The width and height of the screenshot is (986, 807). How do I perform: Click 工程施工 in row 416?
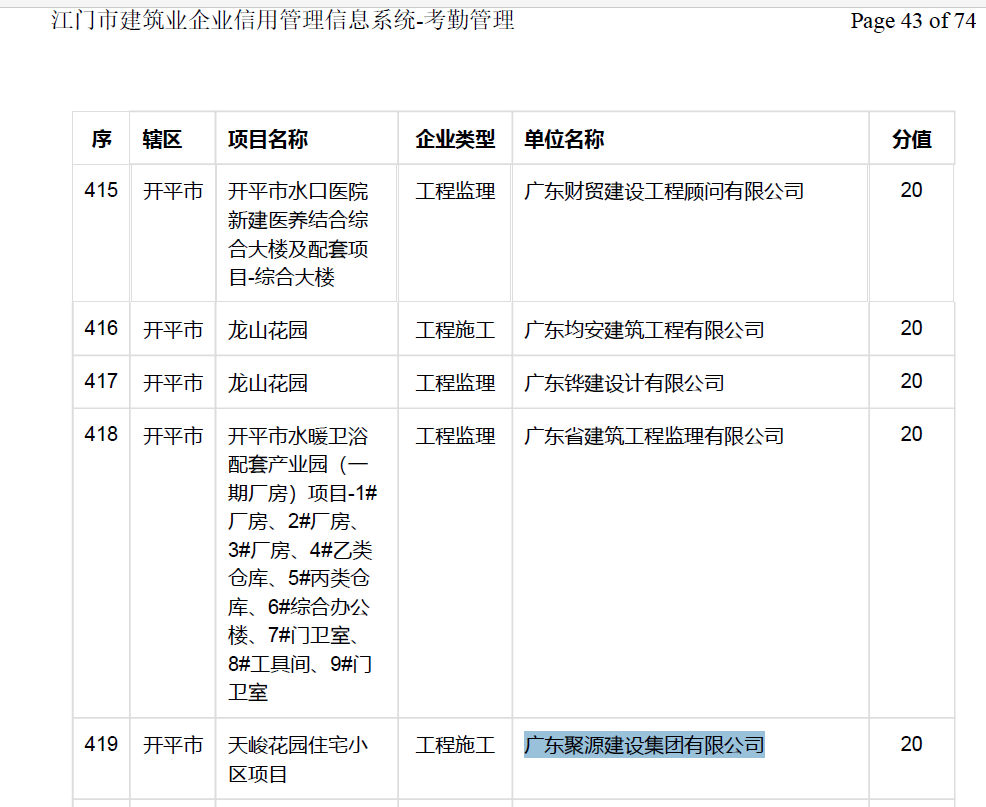455,330
